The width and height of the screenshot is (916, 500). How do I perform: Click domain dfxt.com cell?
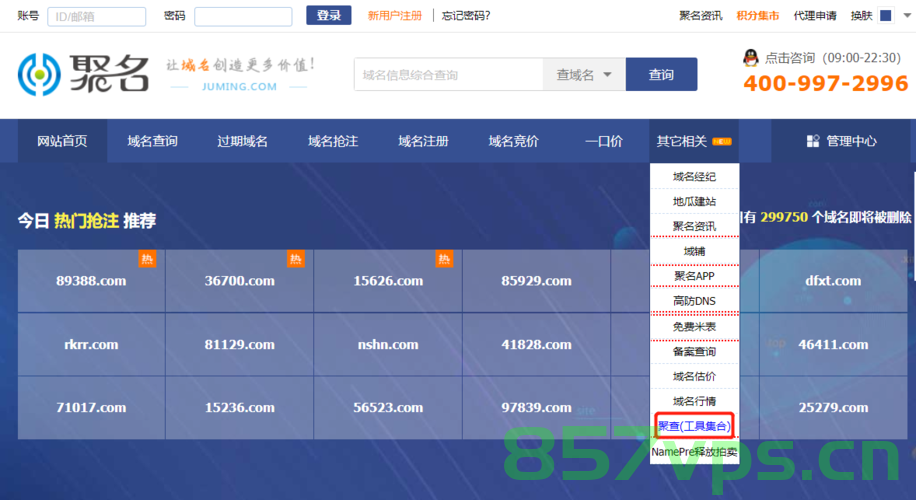(833, 280)
